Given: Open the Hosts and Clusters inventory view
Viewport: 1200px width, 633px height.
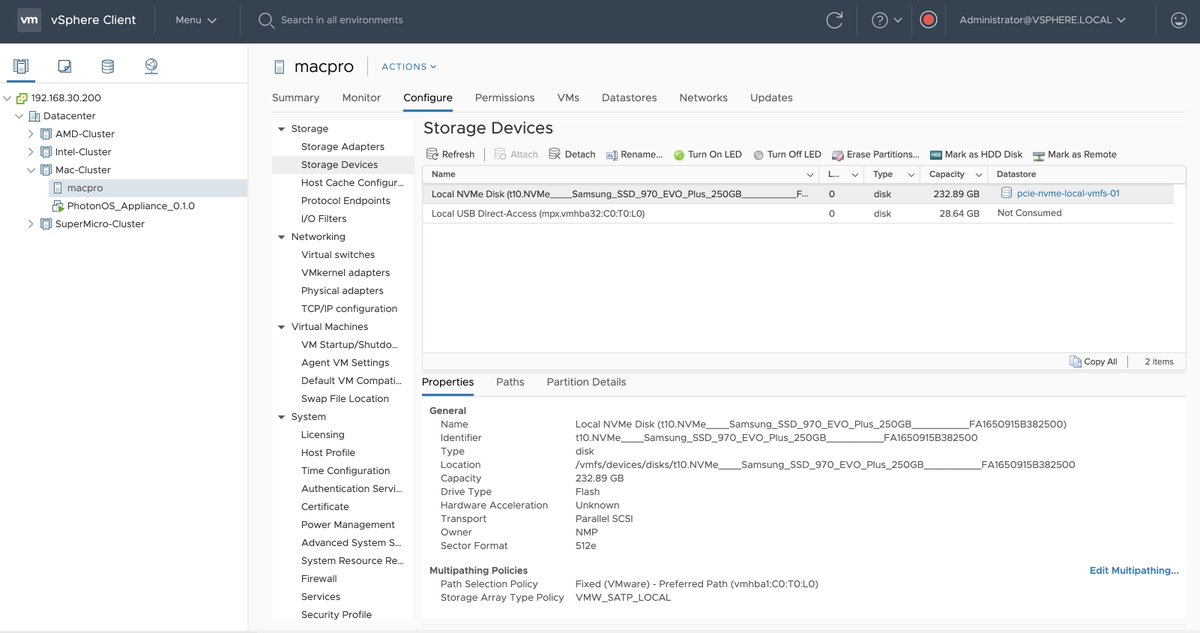Looking at the screenshot, I should coord(21,67).
